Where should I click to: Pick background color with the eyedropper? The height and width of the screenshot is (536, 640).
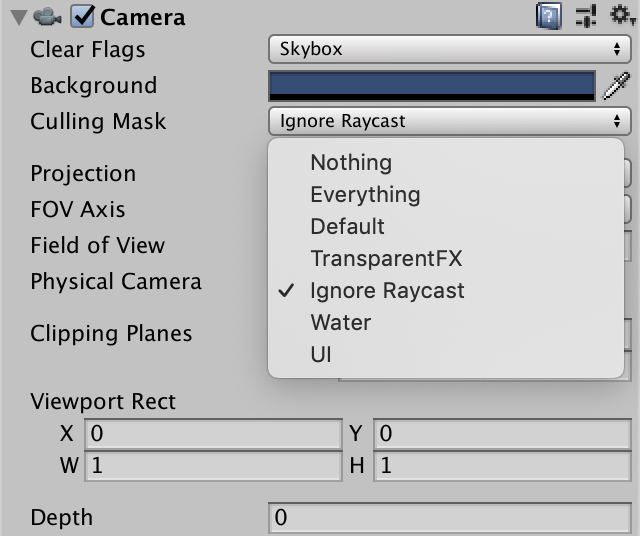(x=615, y=86)
